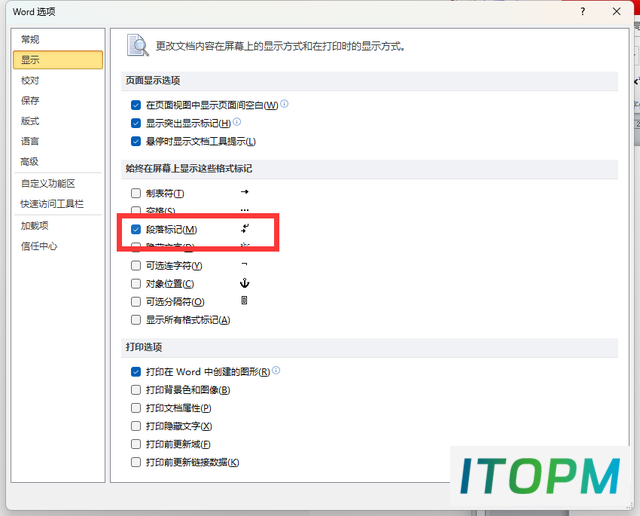Enable 打印前更新链接数据(K) checkbox
The image size is (640, 516).
(x=136, y=462)
